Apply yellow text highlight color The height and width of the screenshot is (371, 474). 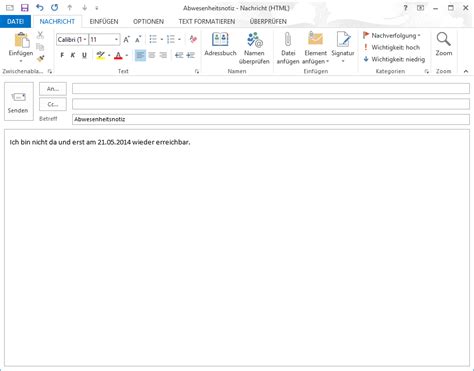pyautogui.click(x=100, y=55)
